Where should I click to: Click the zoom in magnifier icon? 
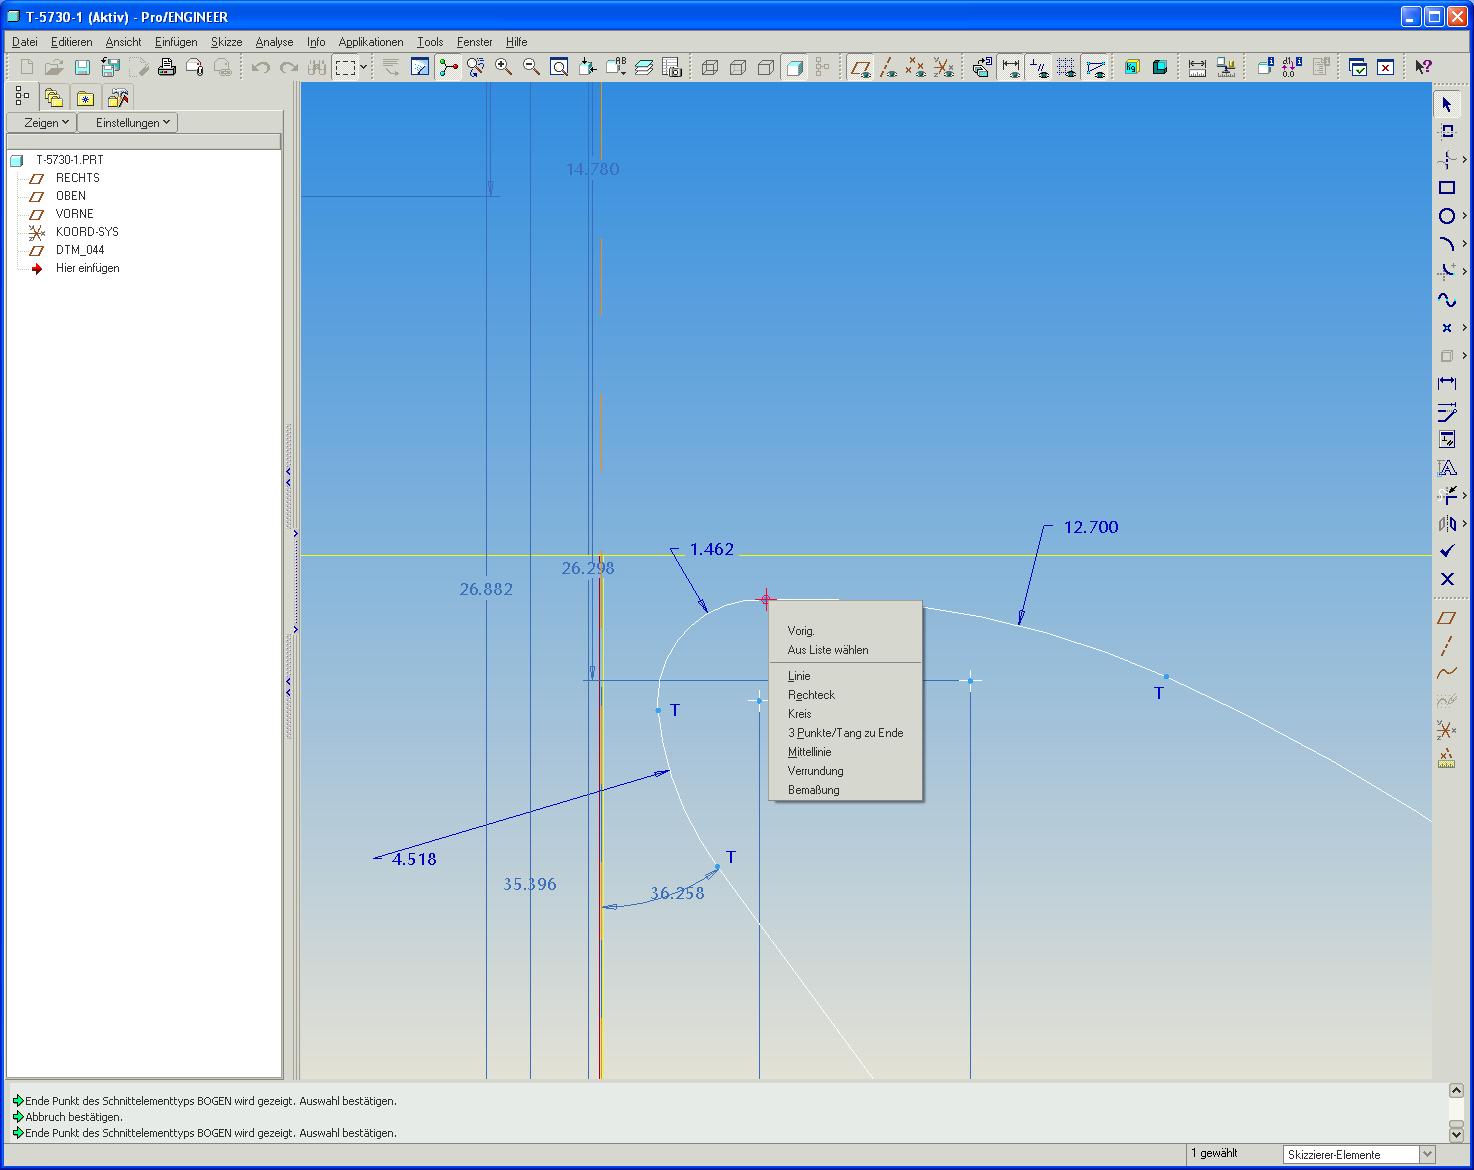pos(504,67)
